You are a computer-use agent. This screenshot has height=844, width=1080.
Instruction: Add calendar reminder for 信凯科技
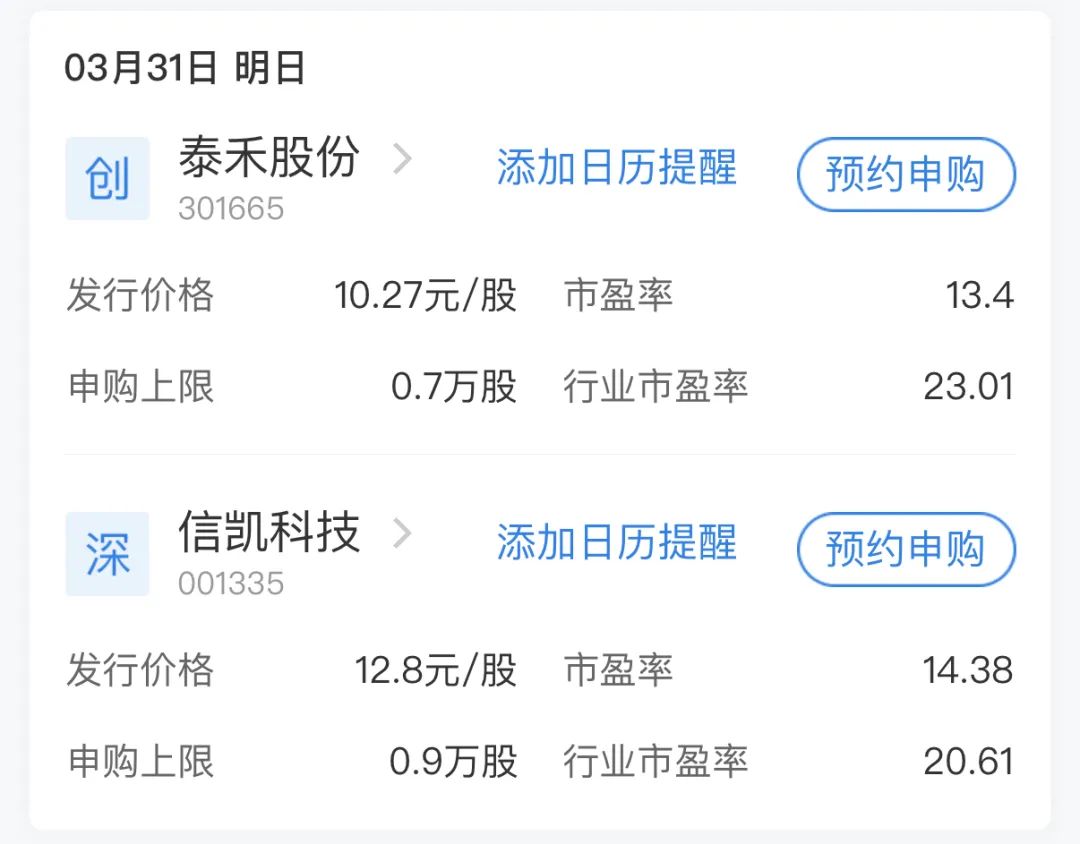pos(616,543)
